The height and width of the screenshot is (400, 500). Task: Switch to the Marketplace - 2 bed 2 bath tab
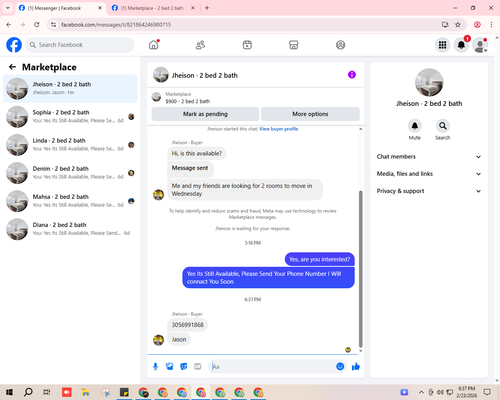pyautogui.click(x=152, y=8)
